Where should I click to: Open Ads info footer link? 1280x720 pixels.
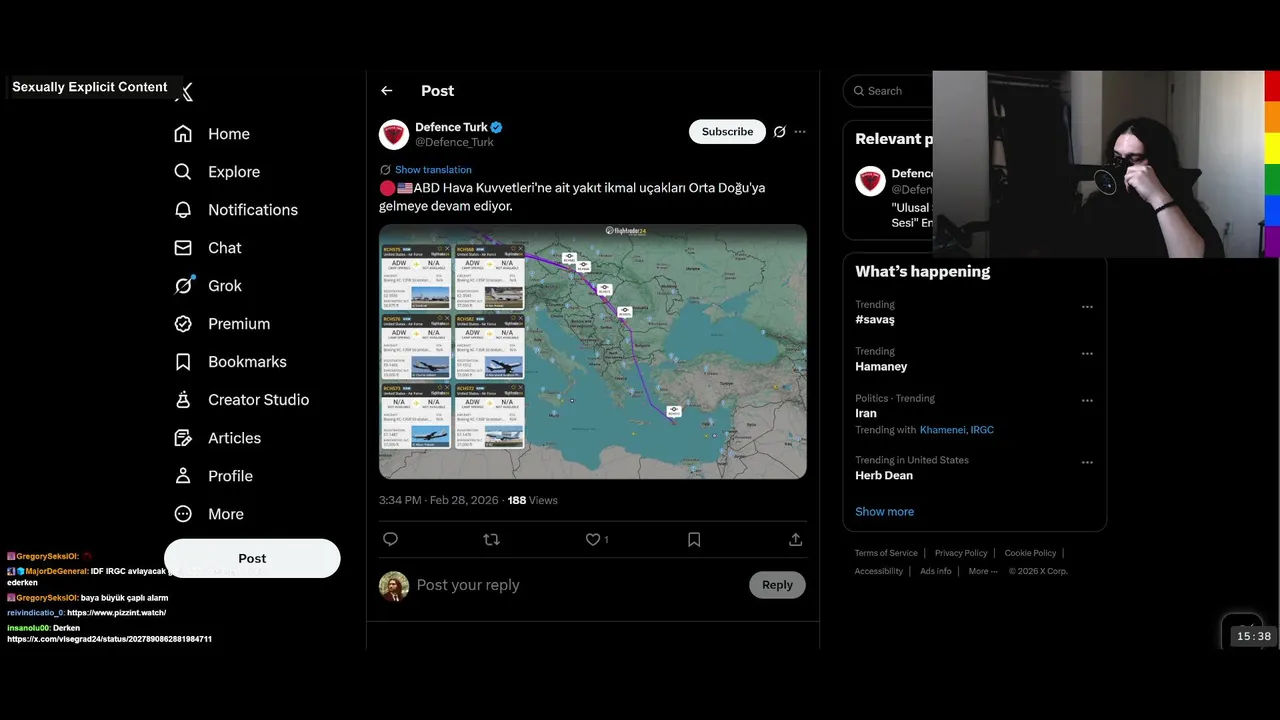click(x=936, y=571)
